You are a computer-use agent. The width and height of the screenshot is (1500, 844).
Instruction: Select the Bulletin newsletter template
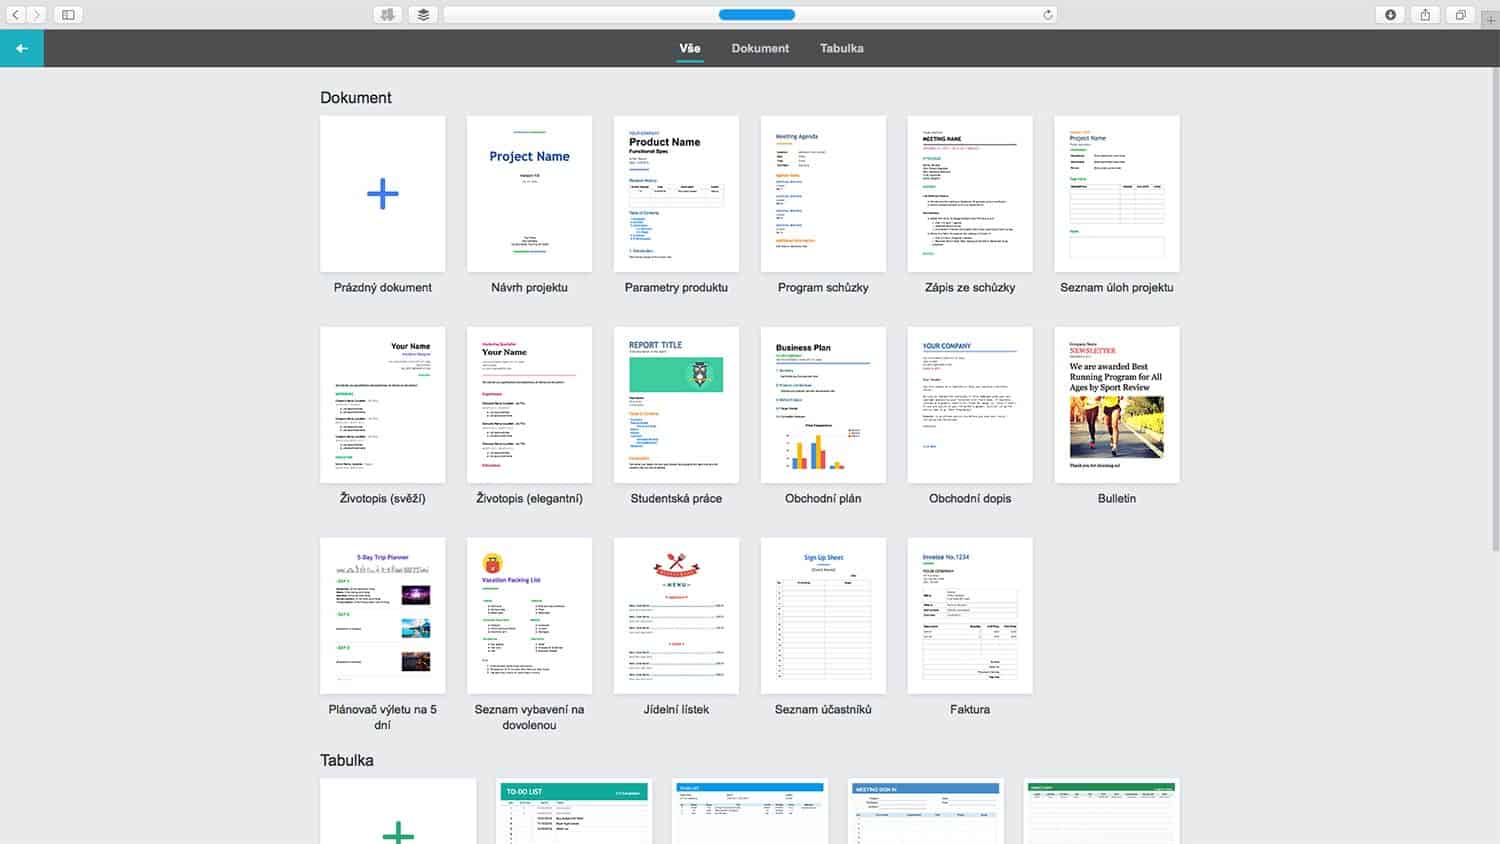tap(1116, 405)
